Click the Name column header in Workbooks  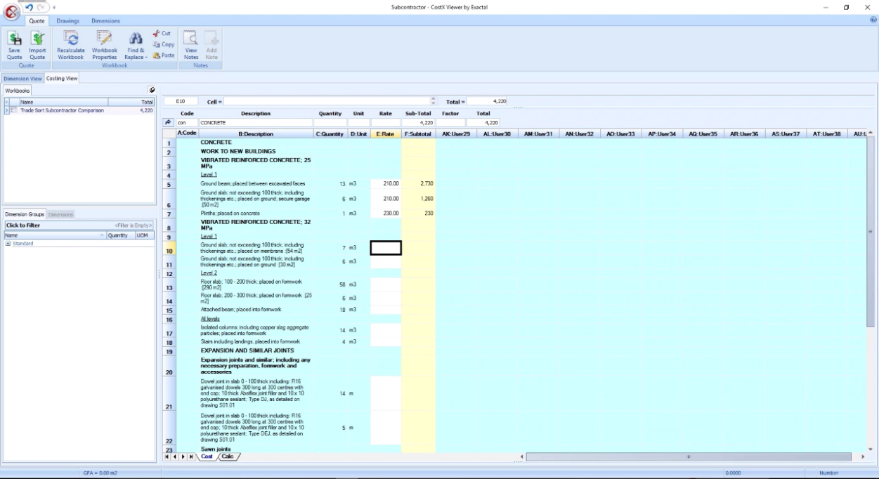coord(63,102)
